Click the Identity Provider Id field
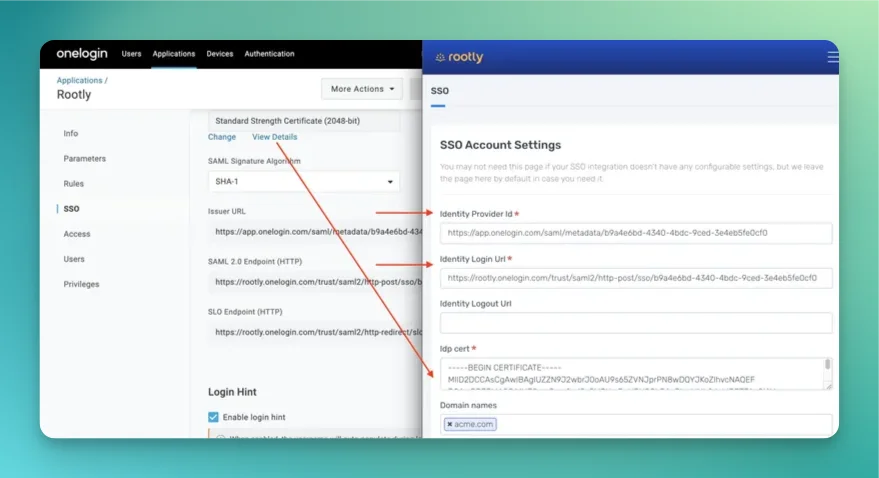 (636, 233)
